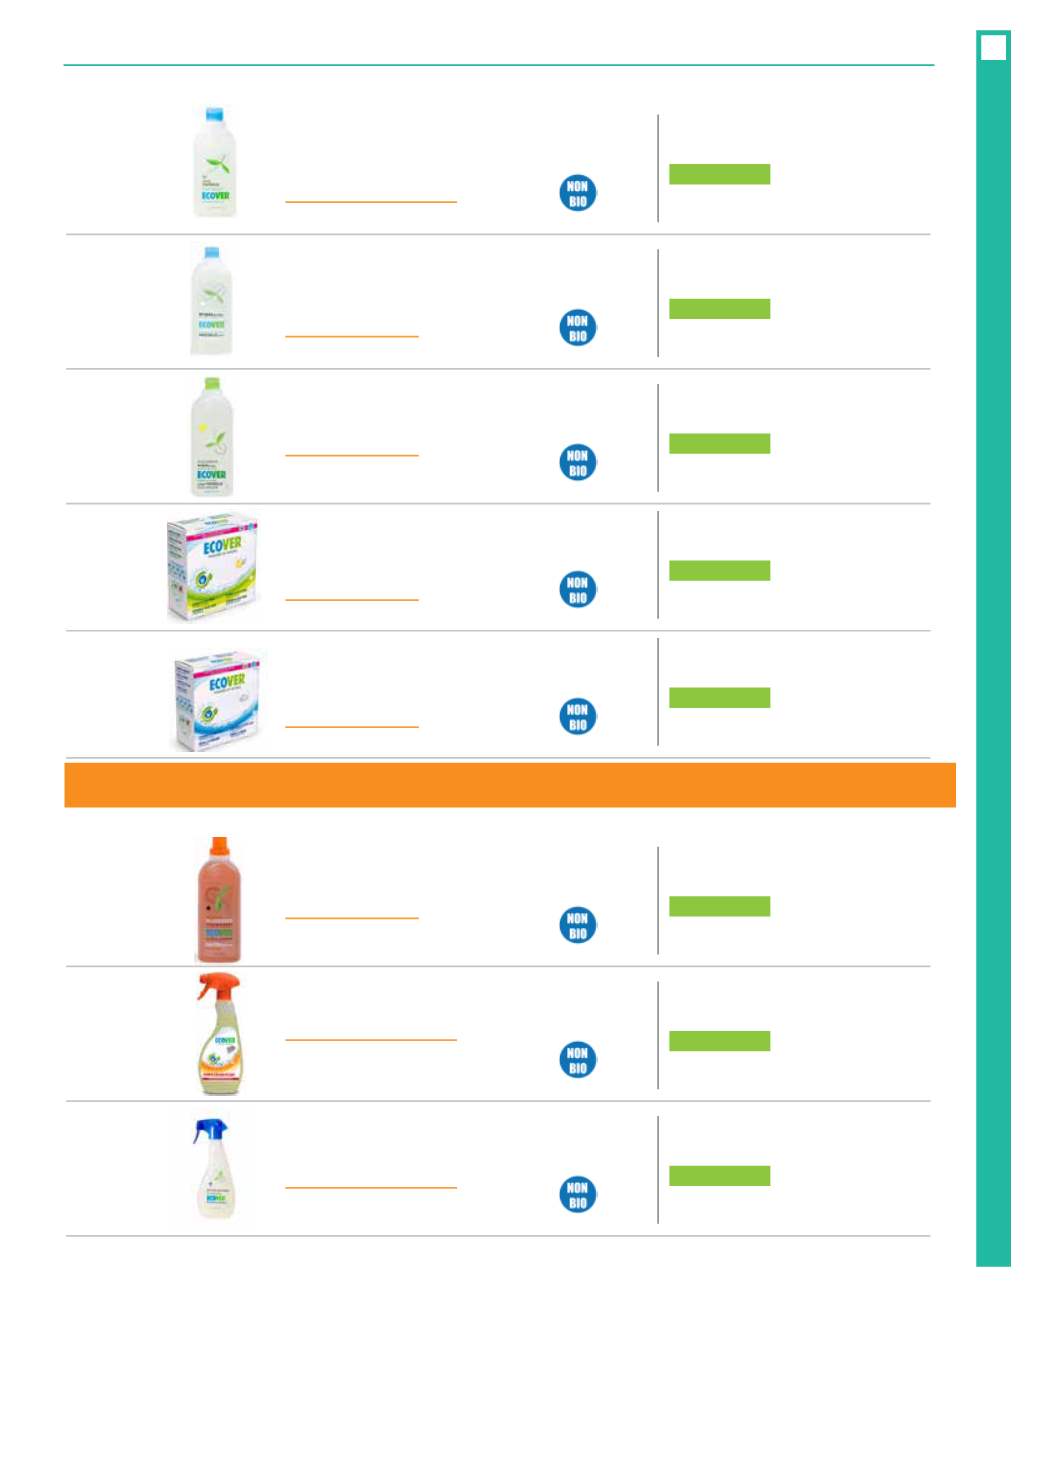The image size is (1040, 1471).
Task: Open the green-capped Ecover bottle image
Action: point(211,436)
